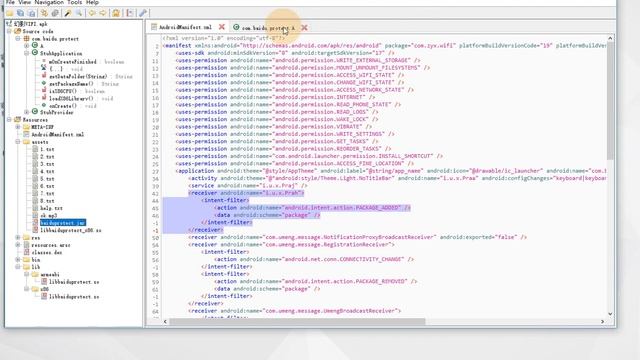Select libbaiduprotect_x86.so in assets
This screenshot has width=640, height=360.
click(71, 230)
